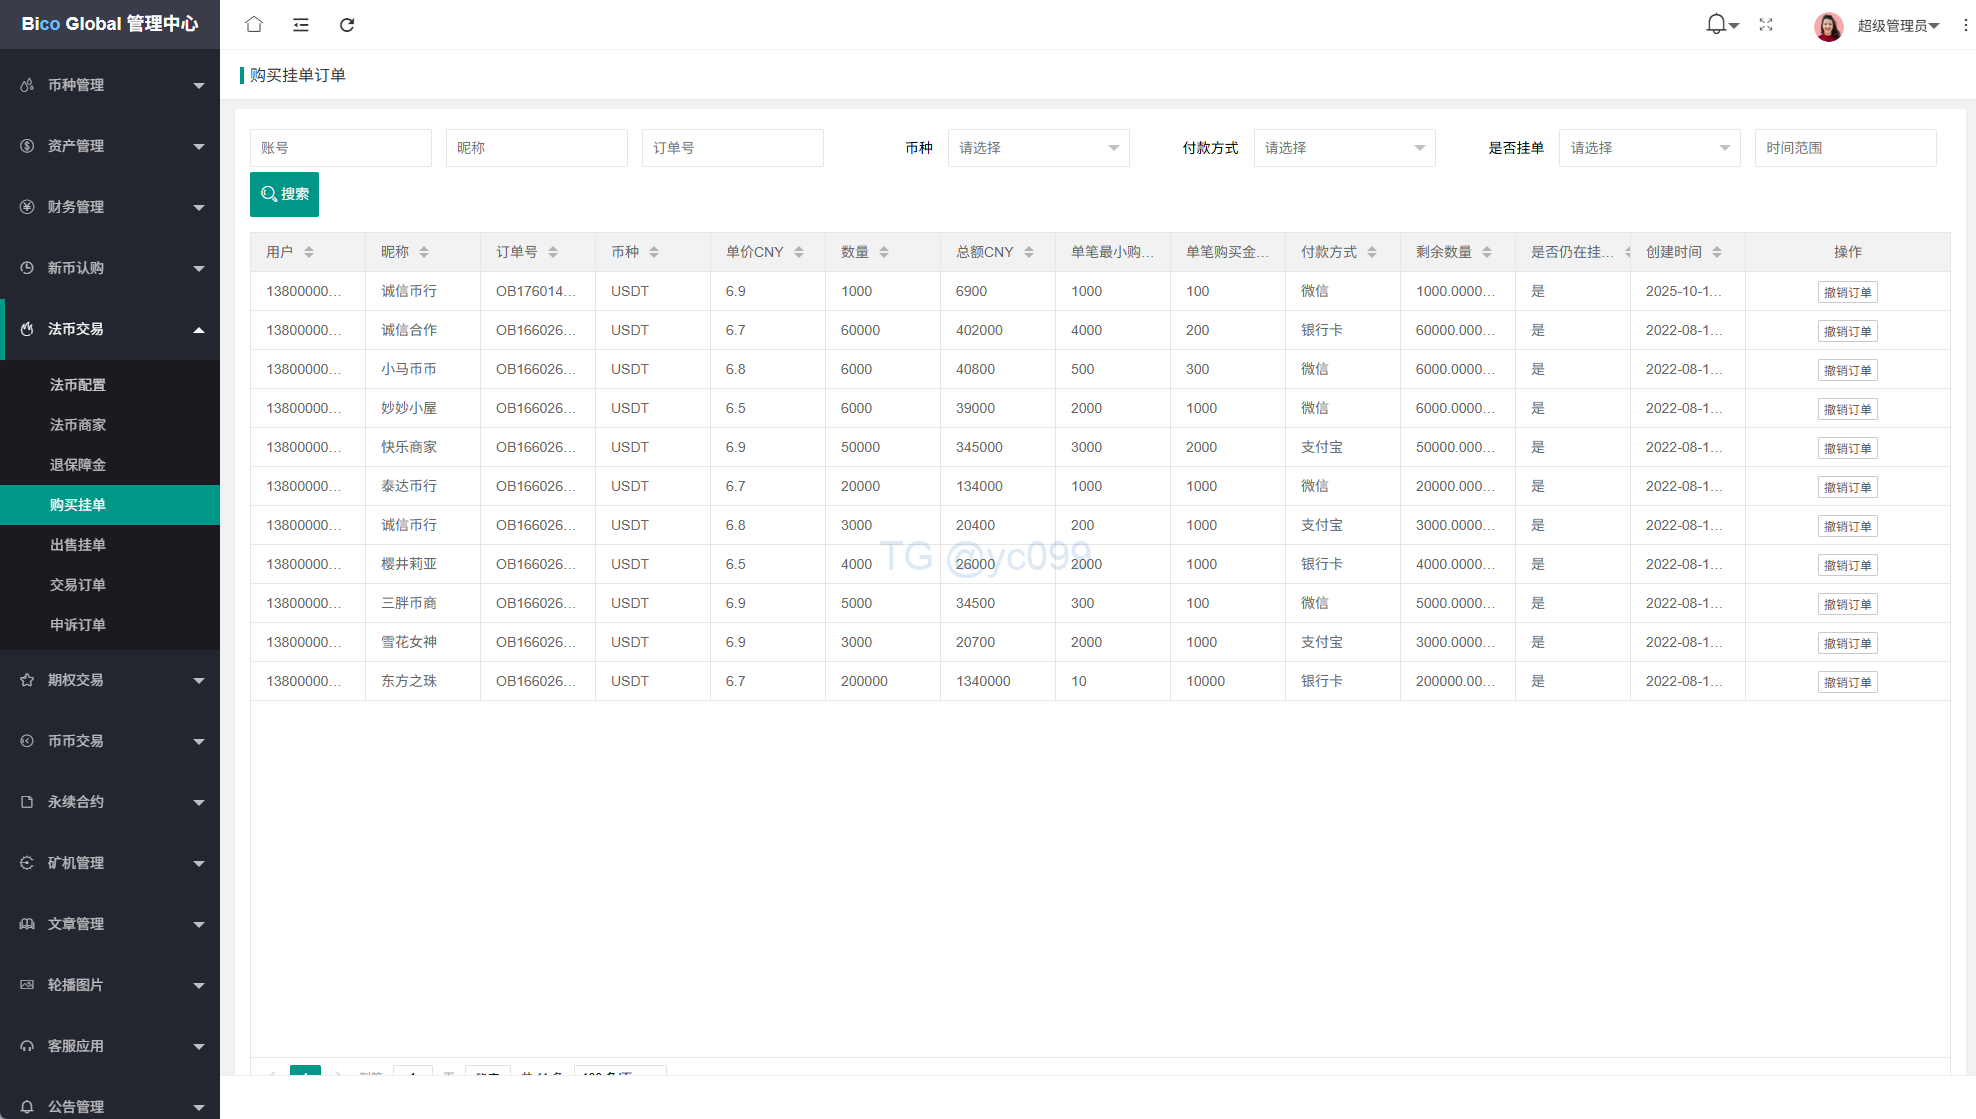Click the green 搜索 button
The height and width of the screenshot is (1119, 1976).
point(284,194)
